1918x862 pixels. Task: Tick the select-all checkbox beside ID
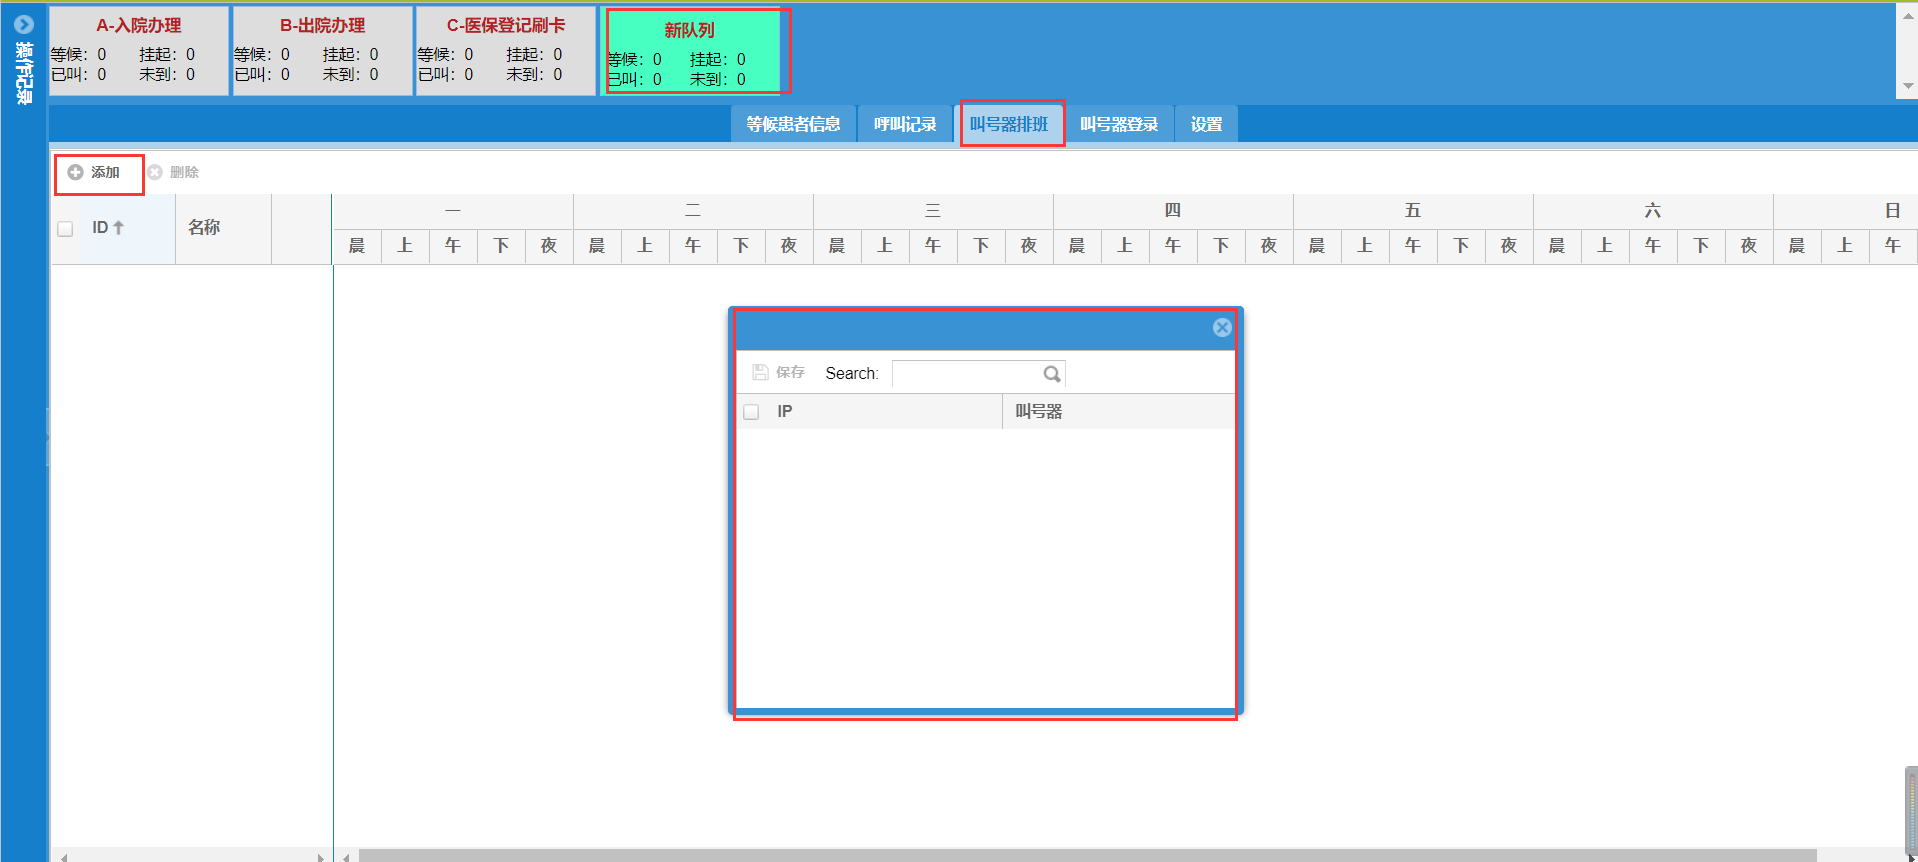[x=65, y=229]
